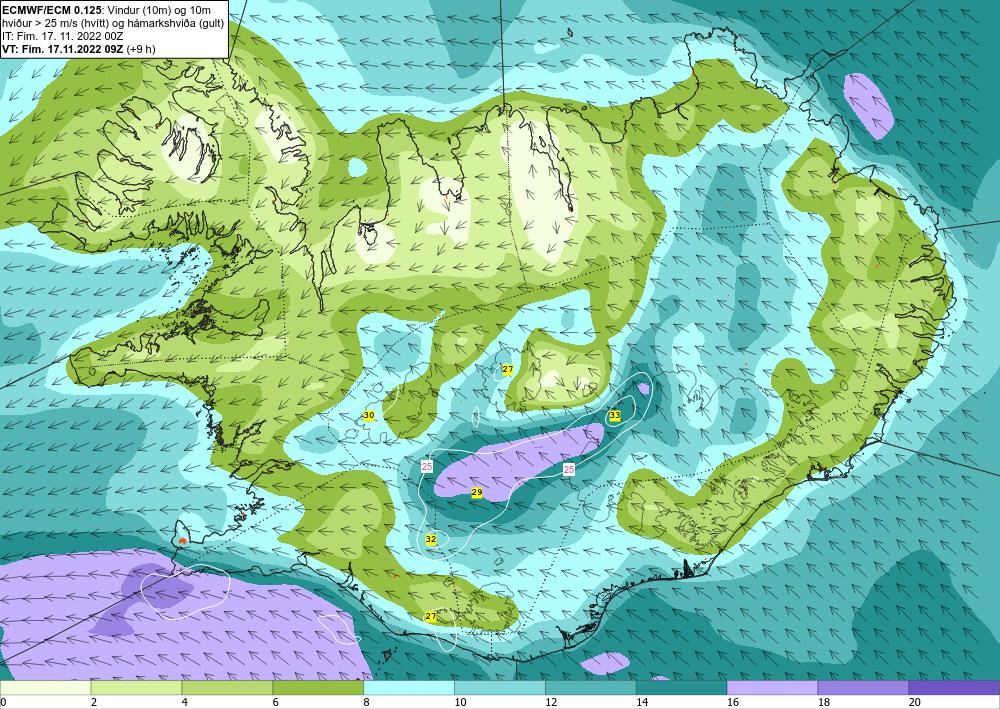Image resolution: width=1000 pixels, height=709 pixels.
Task: Select the above 20 m/s dark purple legend swatch
Action: [x=954, y=688]
